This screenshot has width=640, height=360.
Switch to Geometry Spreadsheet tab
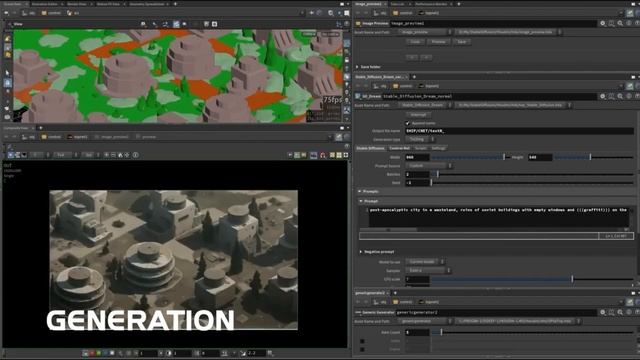147,4
